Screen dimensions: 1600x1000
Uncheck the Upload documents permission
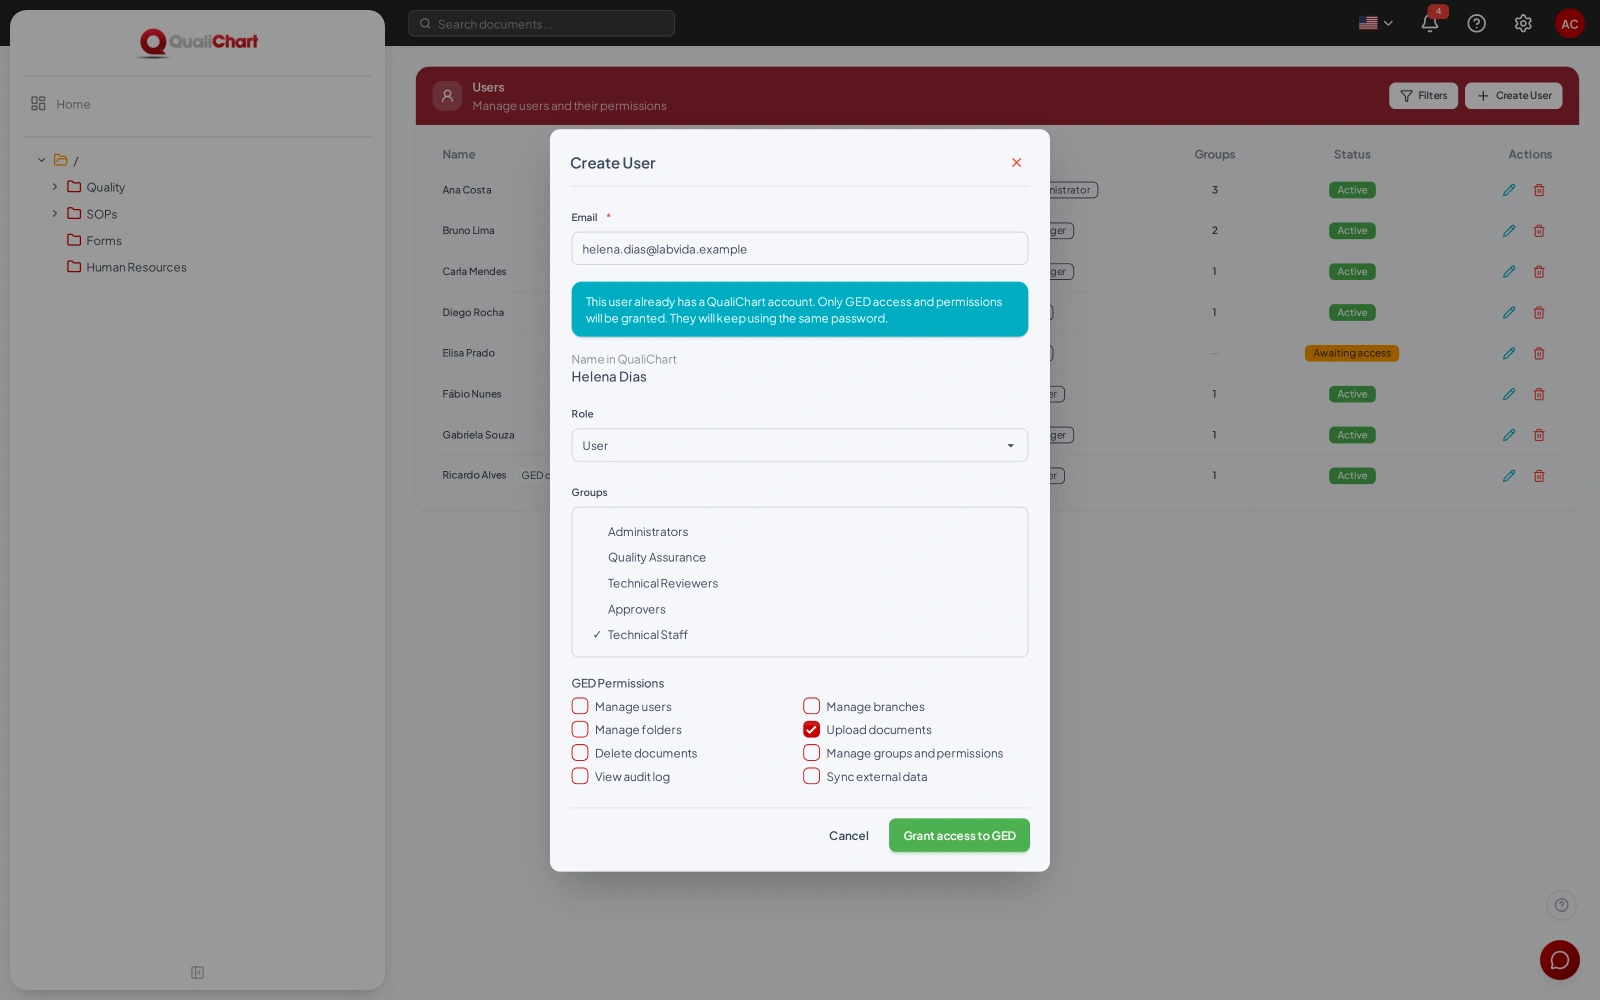(811, 730)
